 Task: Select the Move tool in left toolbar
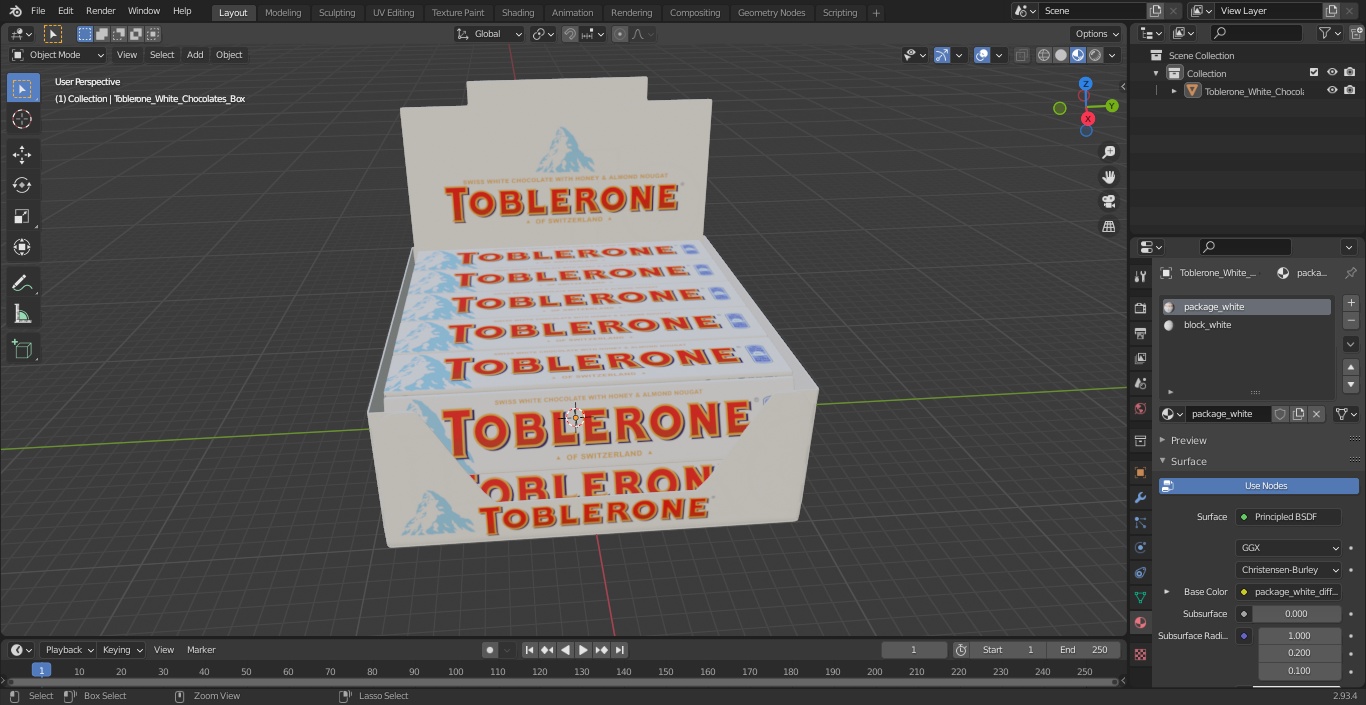(22, 154)
